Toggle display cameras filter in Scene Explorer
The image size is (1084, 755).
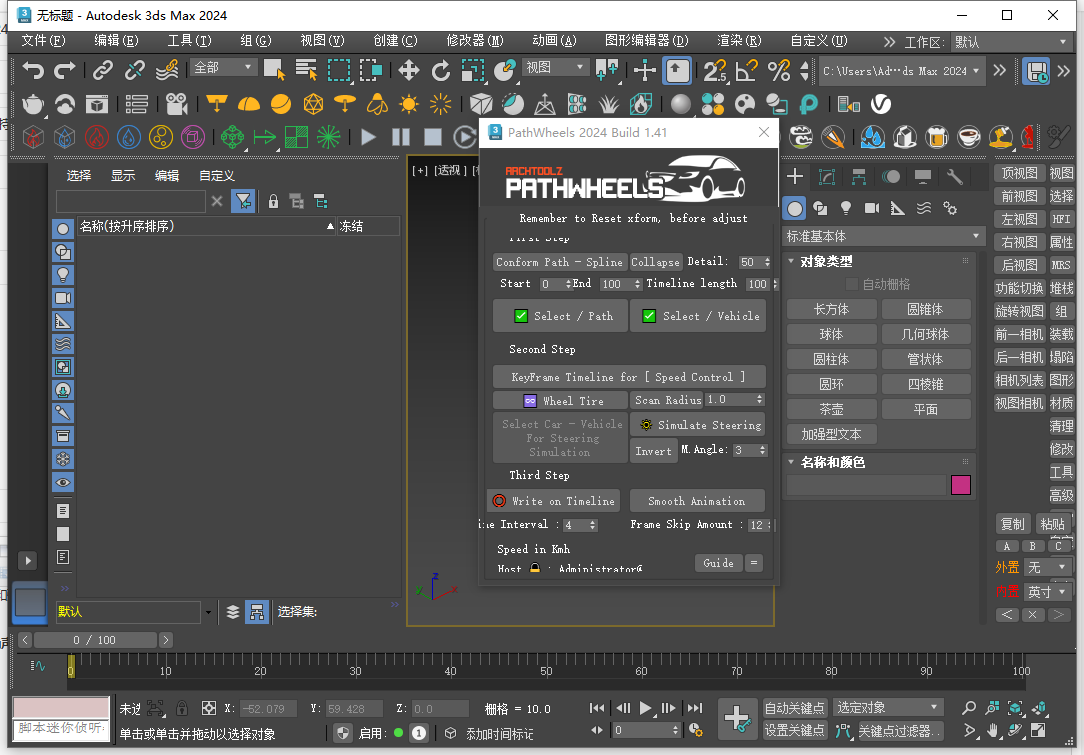coord(63,298)
